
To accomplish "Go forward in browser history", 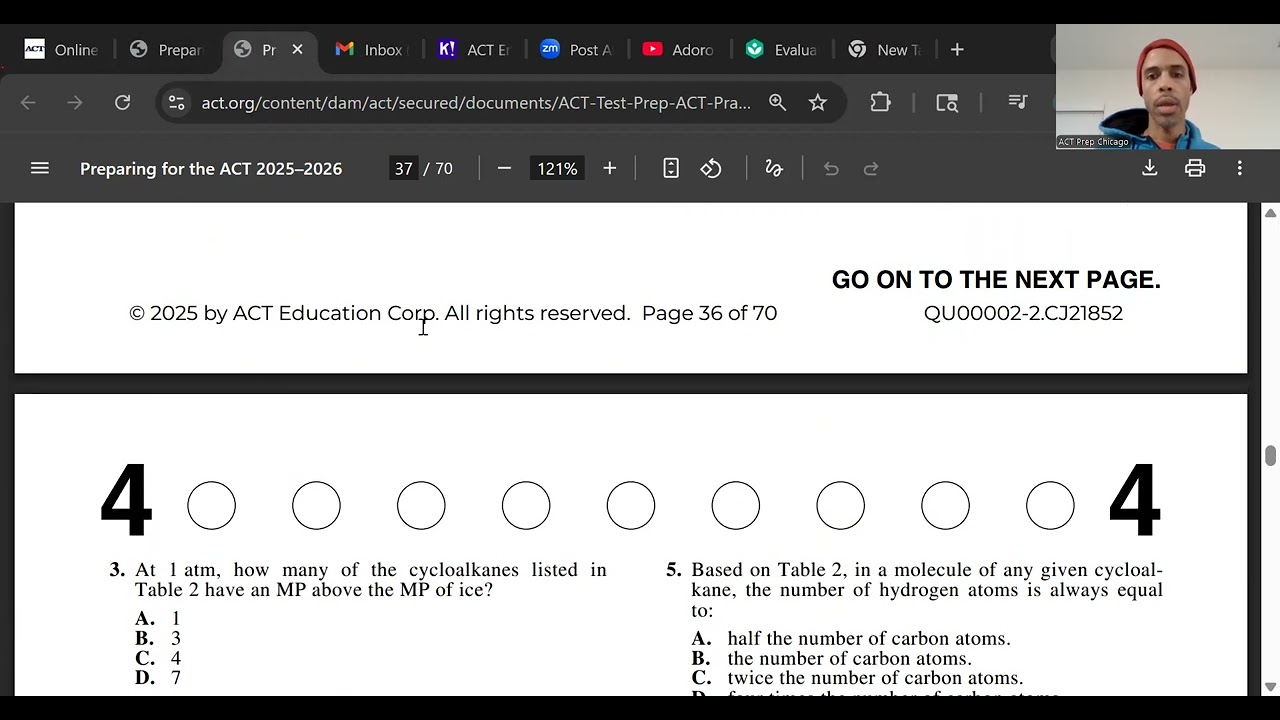I will (x=75, y=102).
